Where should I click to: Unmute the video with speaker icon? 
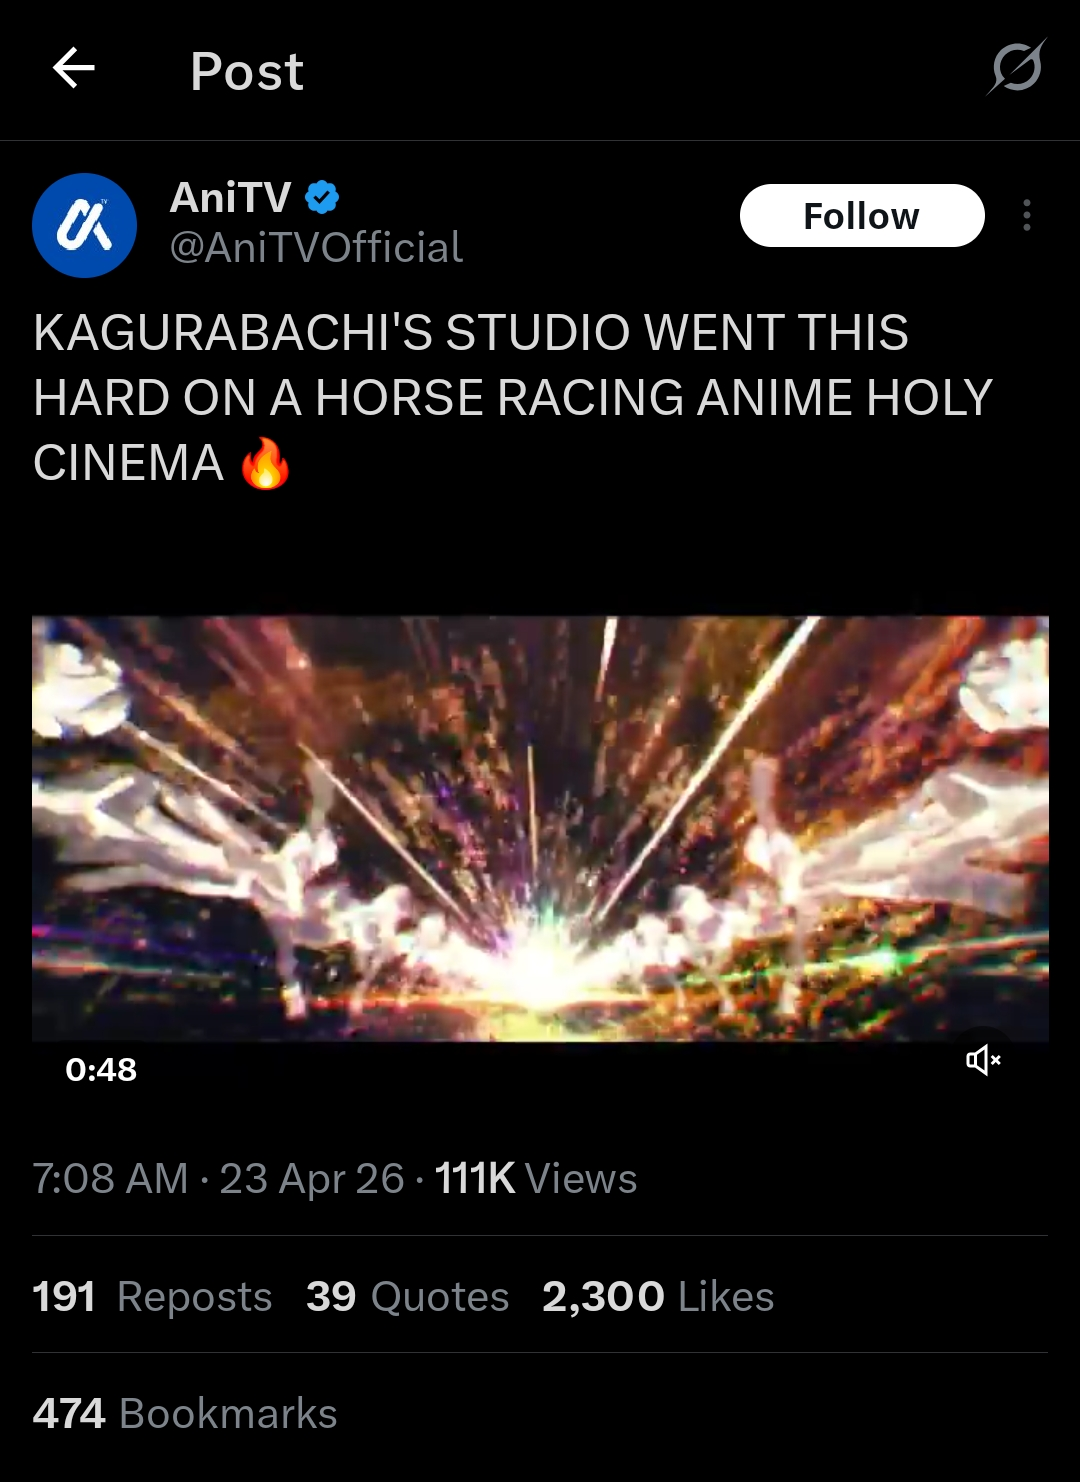pos(983,1059)
